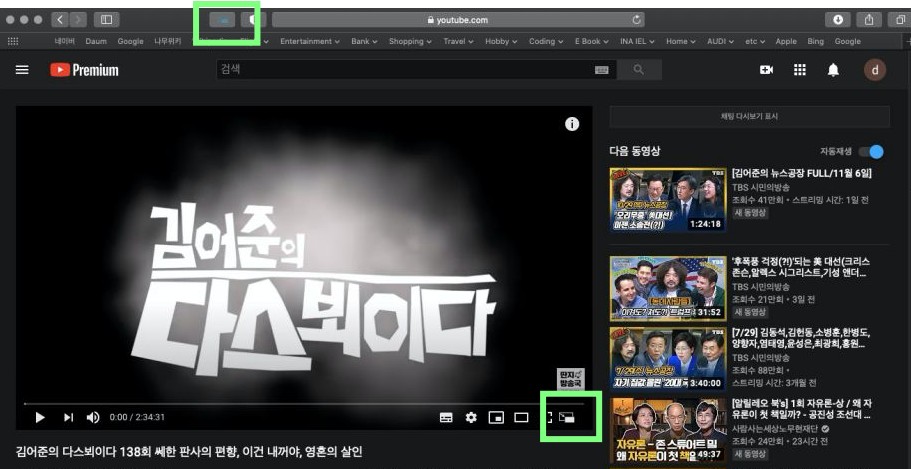The height and width of the screenshot is (469, 911).
Task: Show notifications via bell icon
Action: pyautogui.click(x=833, y=70)
